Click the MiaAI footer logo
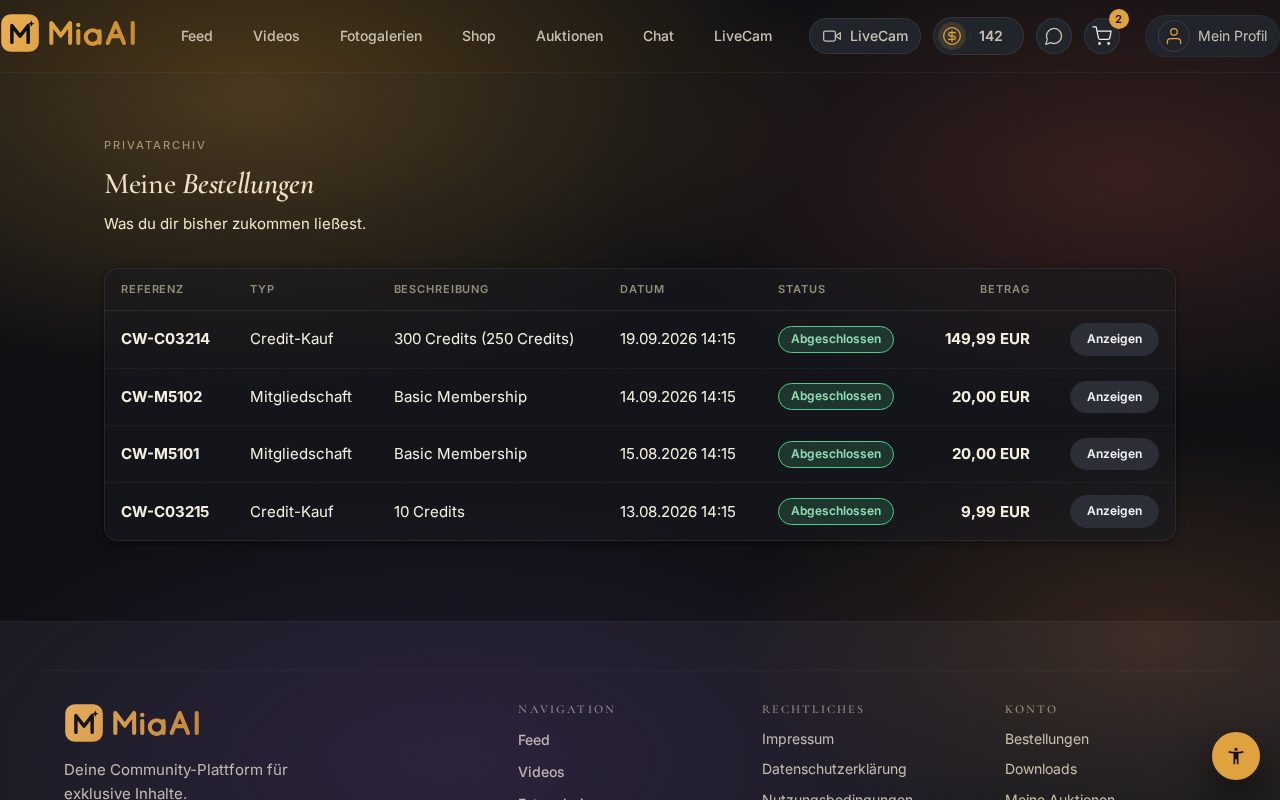 pyautogui.click(x=132, y=723)
